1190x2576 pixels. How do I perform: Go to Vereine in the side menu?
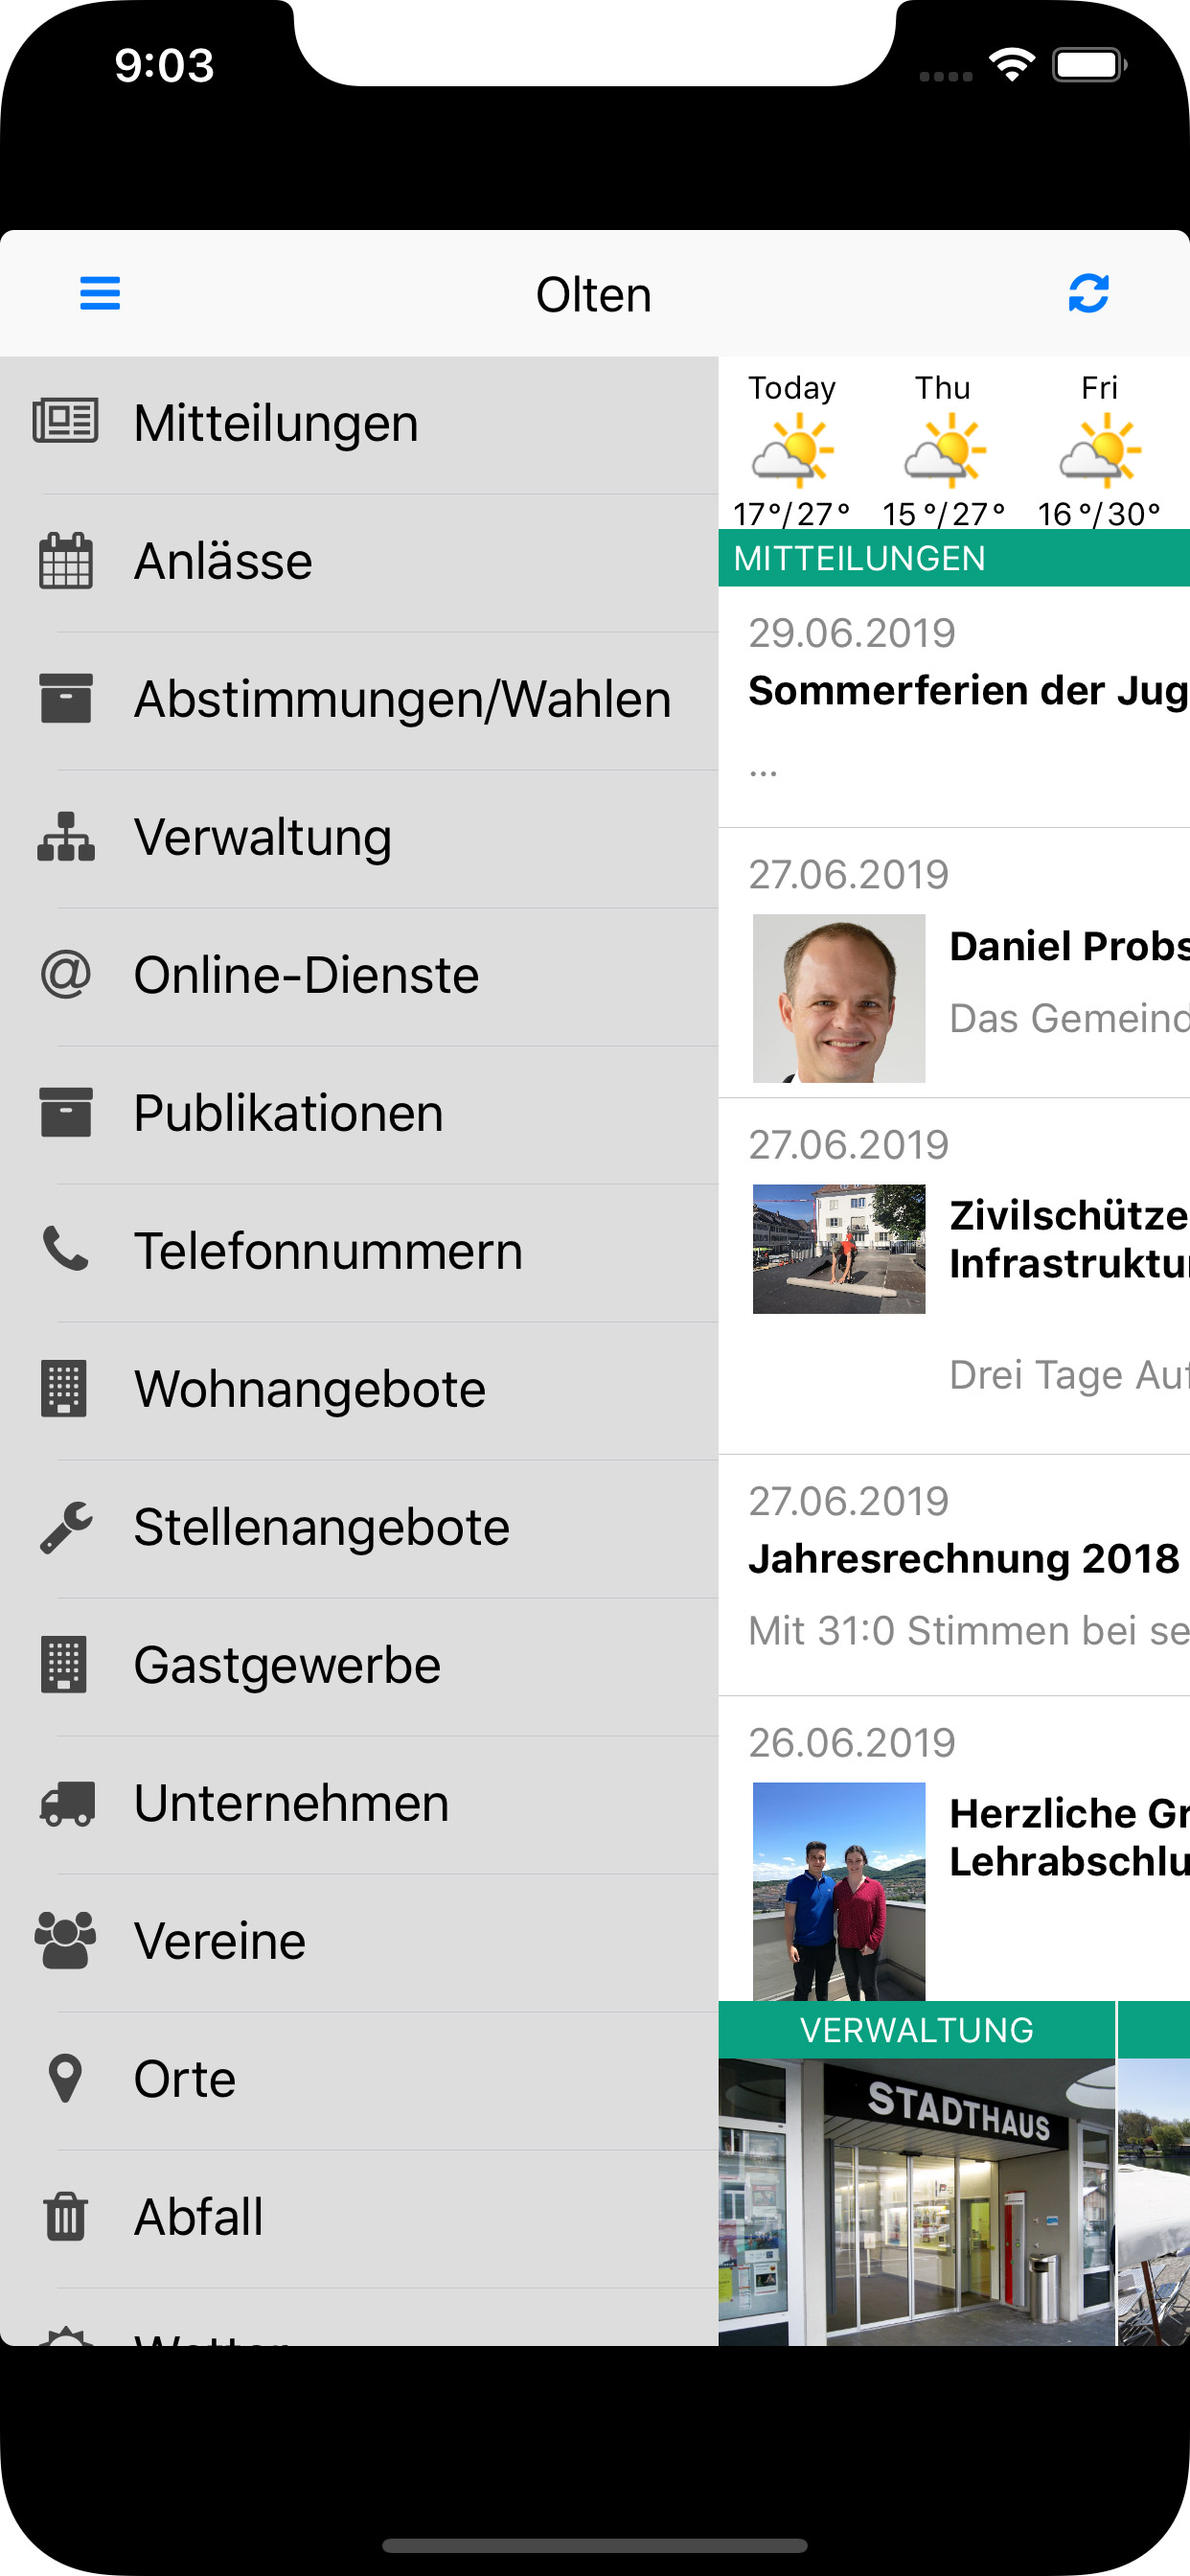click(x=220, y=1941)
